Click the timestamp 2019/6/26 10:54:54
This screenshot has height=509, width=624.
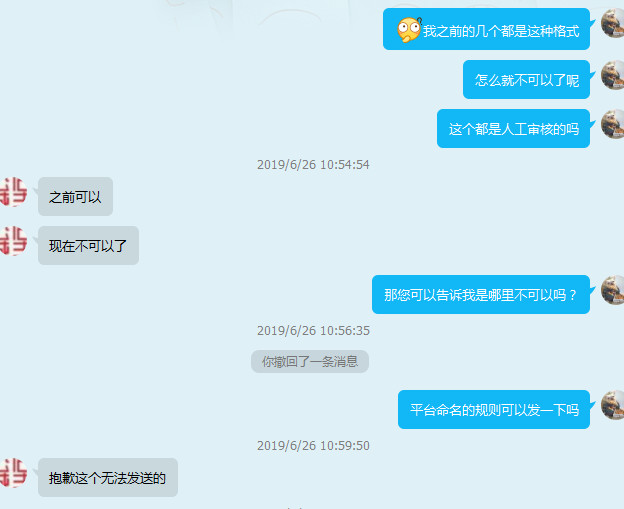point(313,164)
